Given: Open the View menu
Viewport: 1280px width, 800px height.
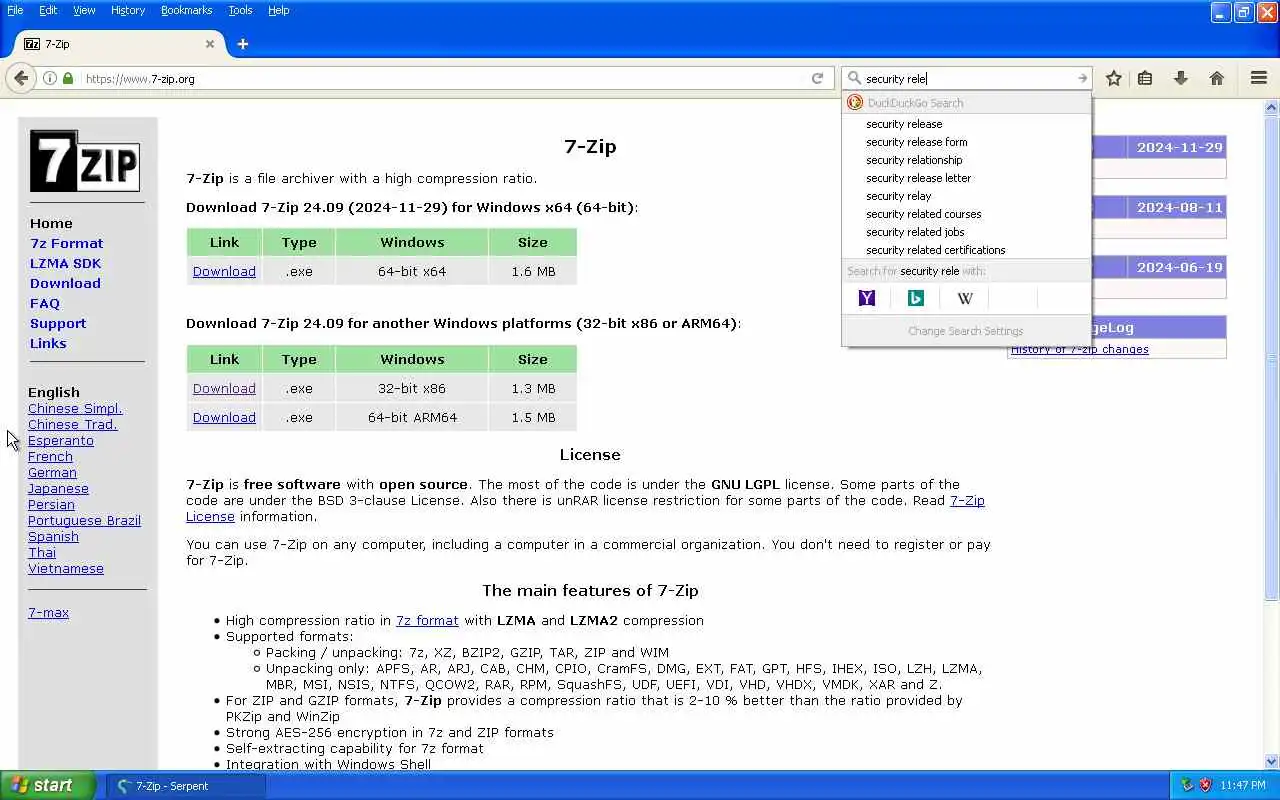Looking at the screenshot, I should point(84,10).
